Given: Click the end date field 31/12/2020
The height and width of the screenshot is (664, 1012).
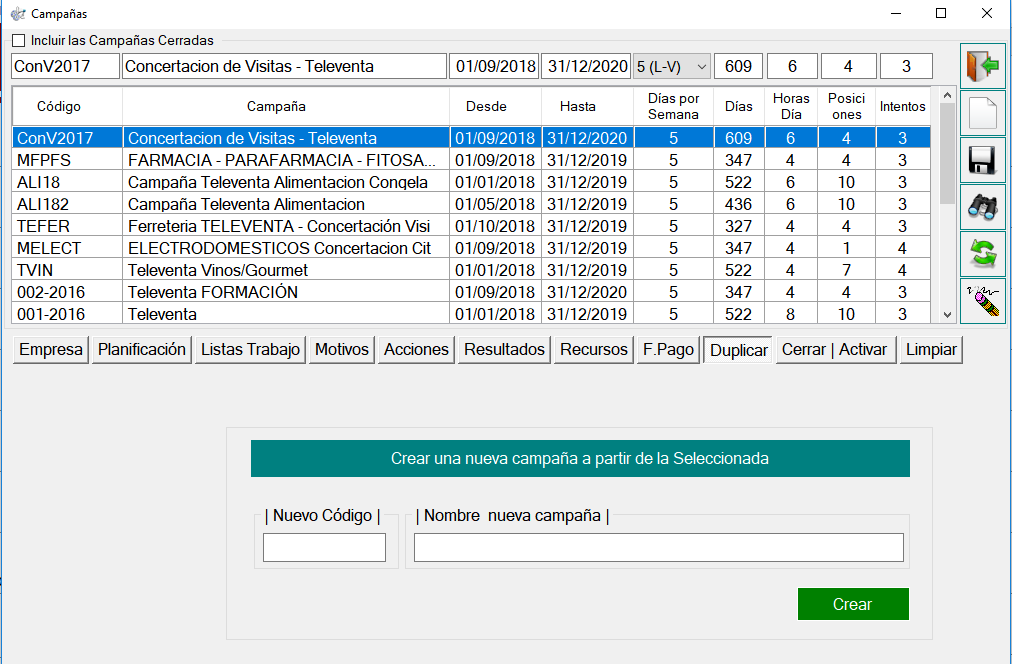Looking at the screenshot, I should (x=586, y=66).
